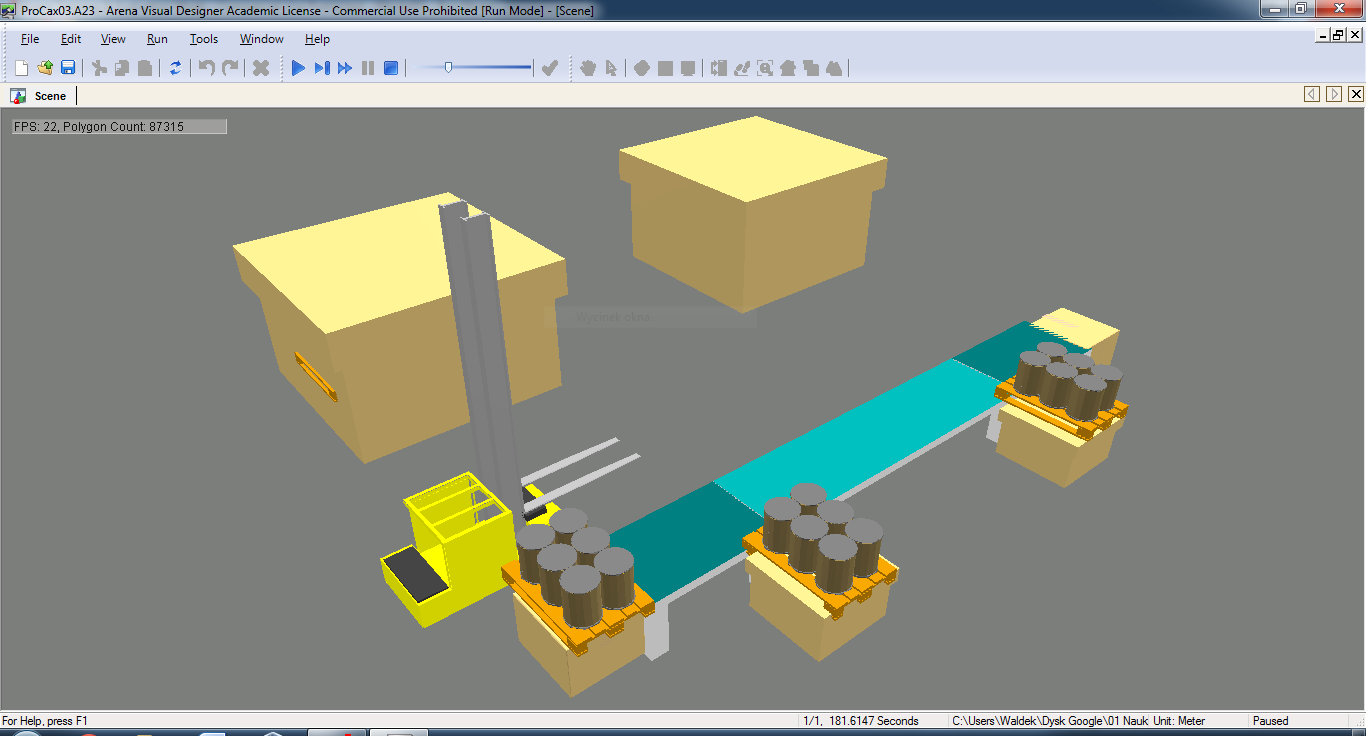Click the stacked boxes toolbar icon
This screenshot has width=1366, height=736.
click(811, 68)
